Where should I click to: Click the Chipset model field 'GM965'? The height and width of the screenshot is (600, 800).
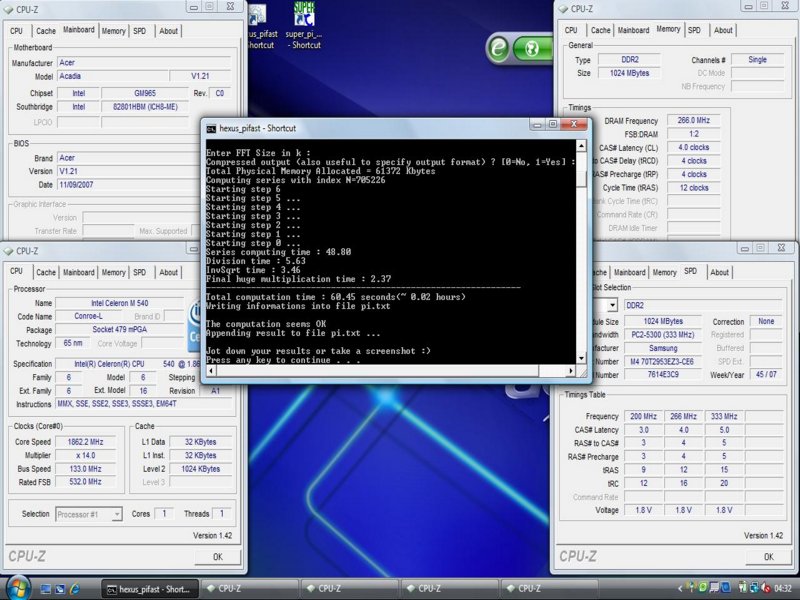point(145,93)
